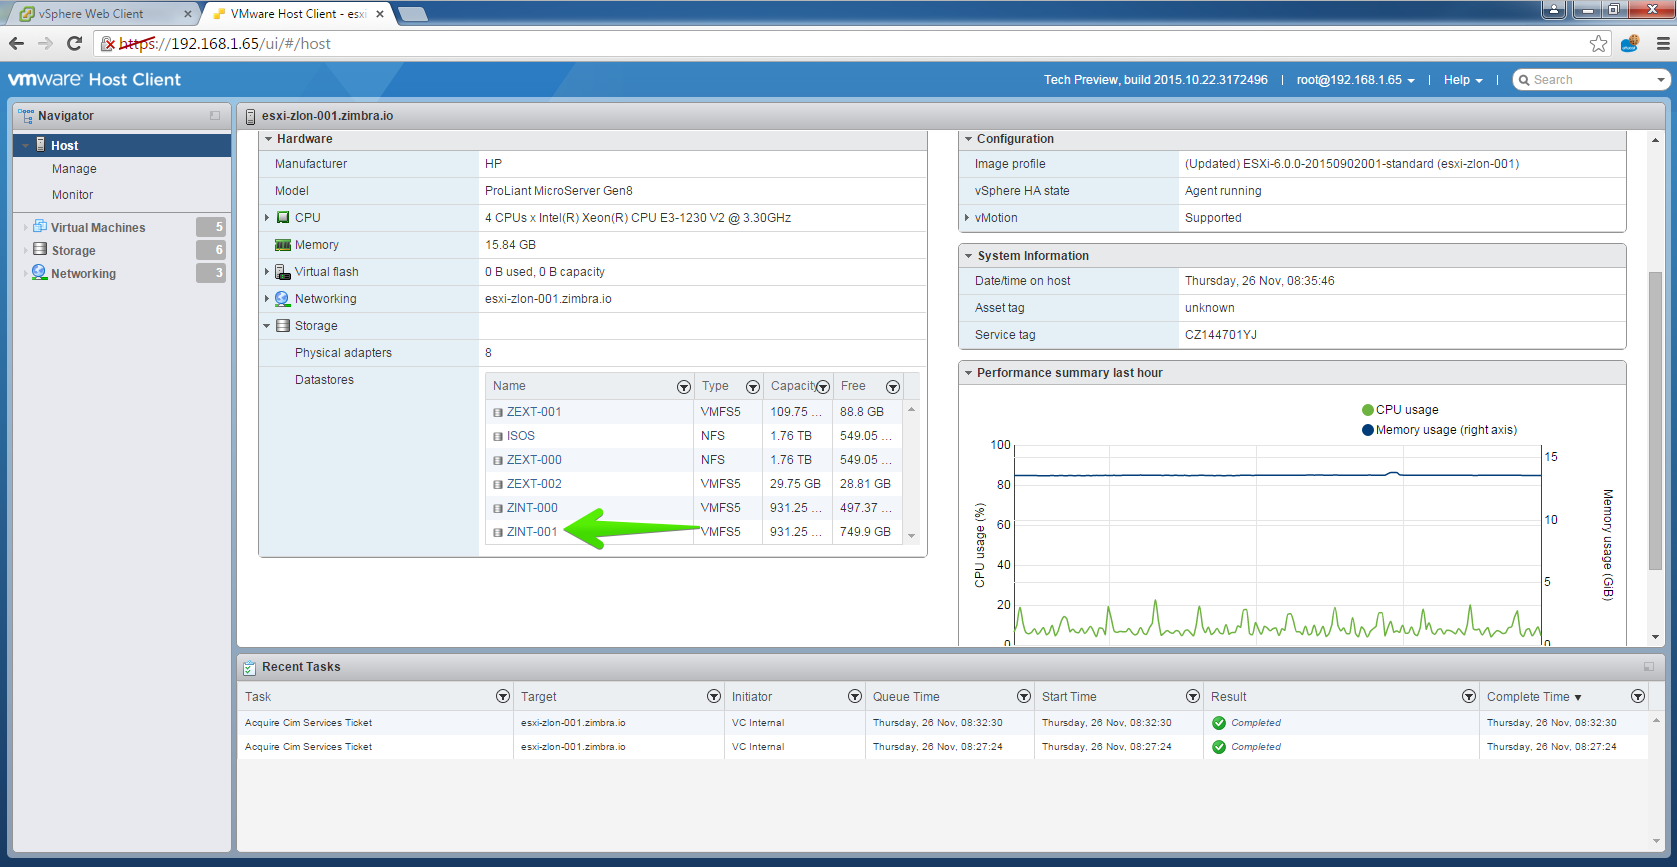Click the browser extension icon beside the star
This screenshot has width=1677, height=867.
coord(1630,43)
